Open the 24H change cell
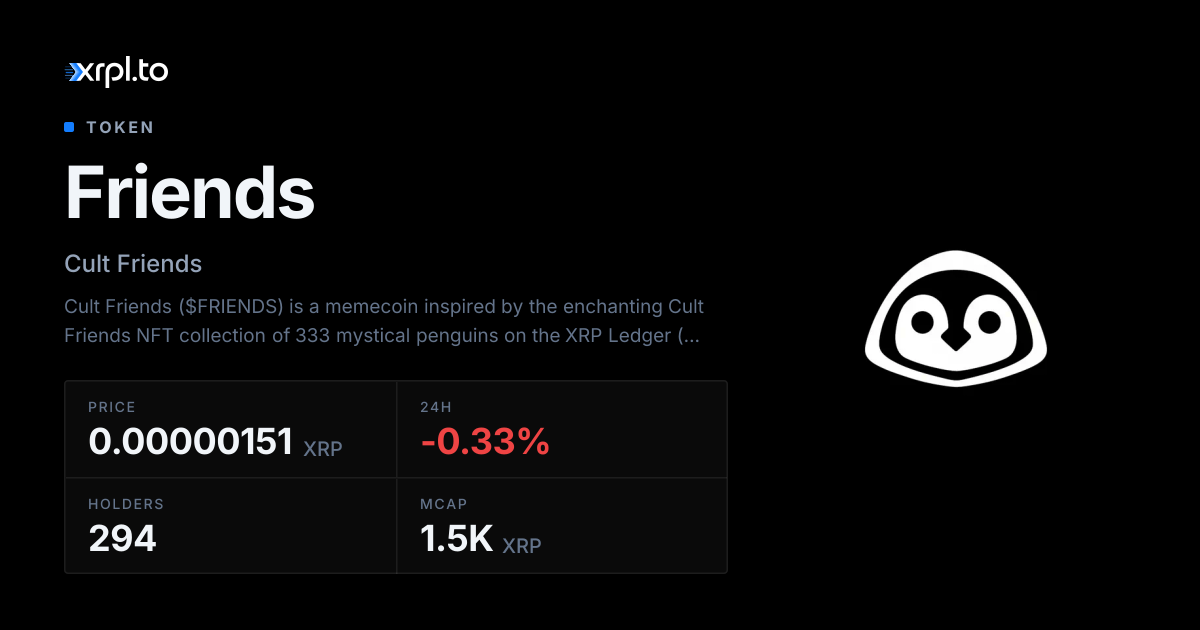1200x630 pixels. click(x=562, y=429)
